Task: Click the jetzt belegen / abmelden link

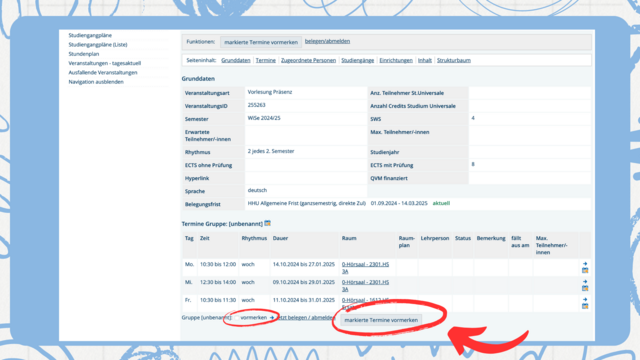Action: 306,318
